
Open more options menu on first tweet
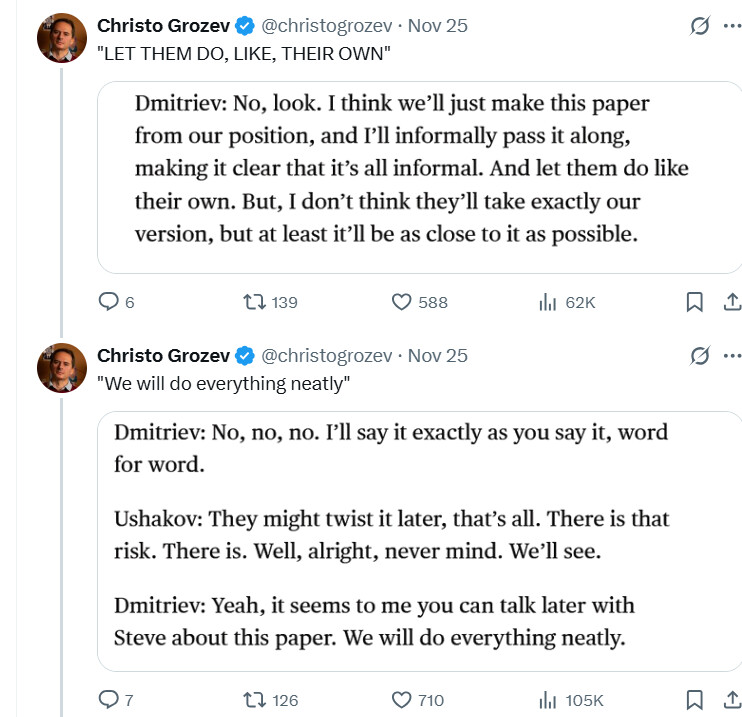coord(732,27)
